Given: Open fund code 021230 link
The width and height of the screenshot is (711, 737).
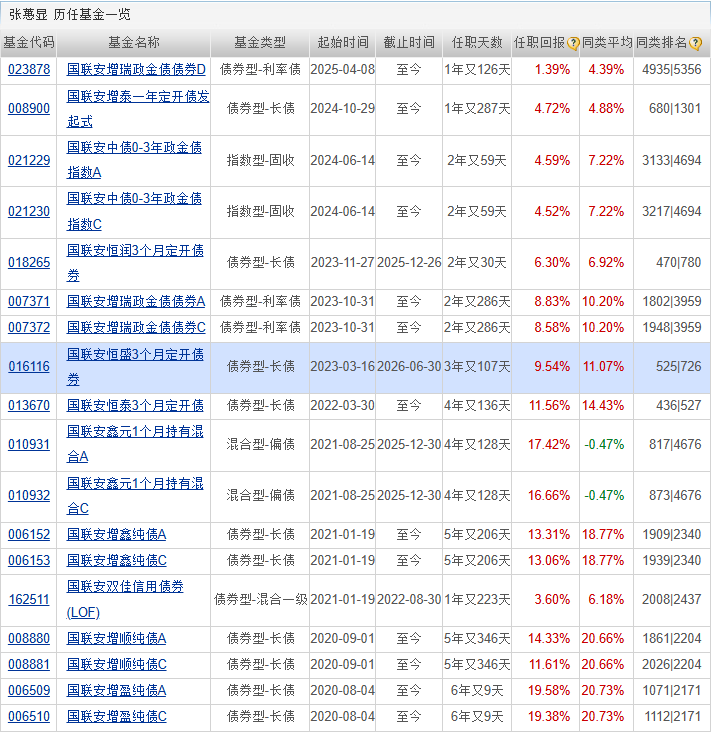Looking at the screenshot, I should (29, 212).
